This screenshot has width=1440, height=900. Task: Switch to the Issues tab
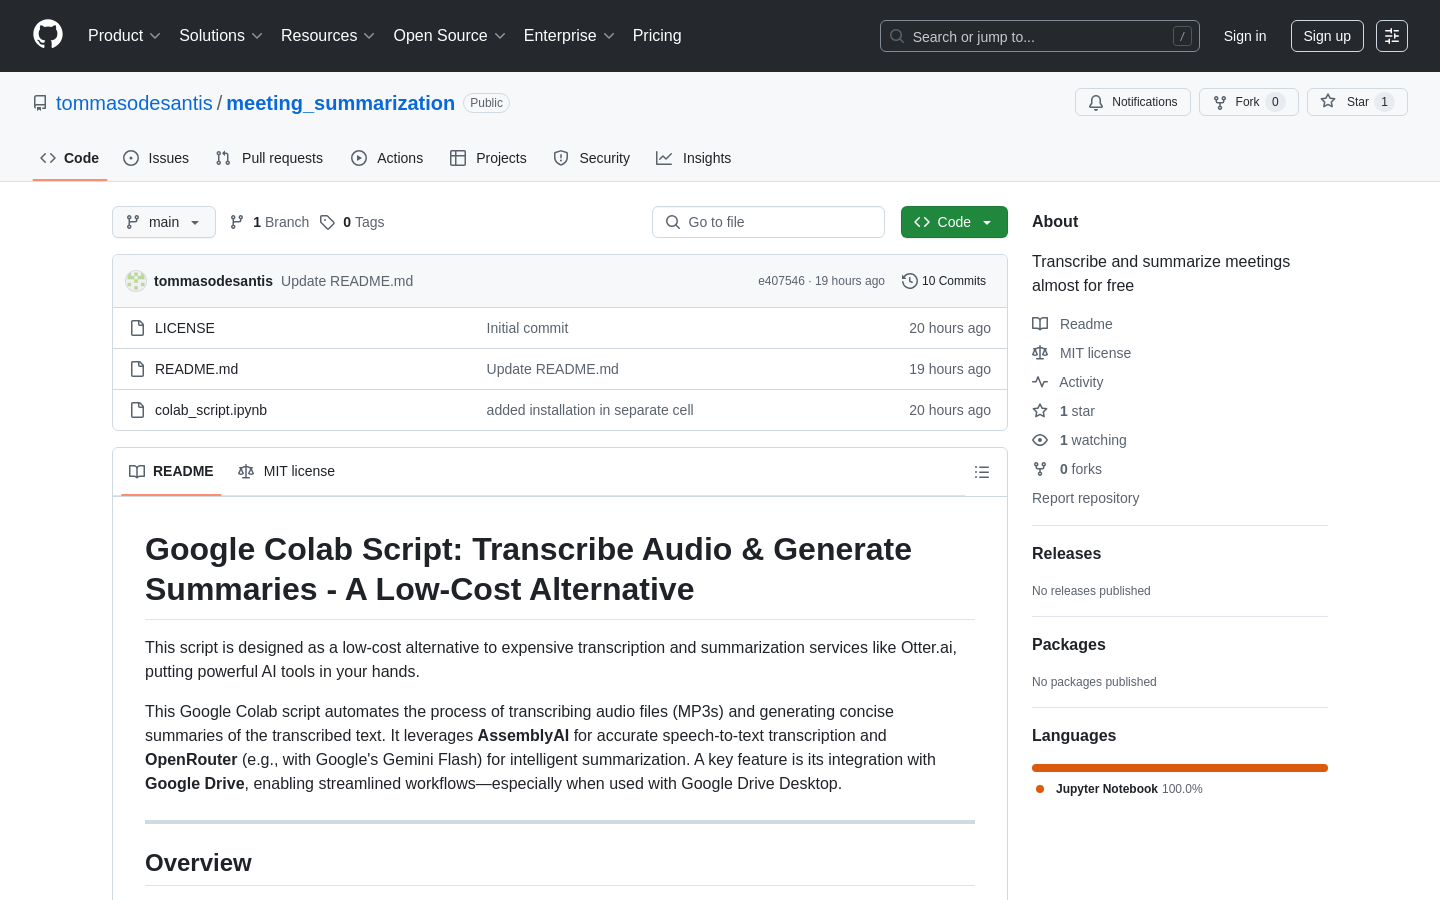click(x=156, y=158)
